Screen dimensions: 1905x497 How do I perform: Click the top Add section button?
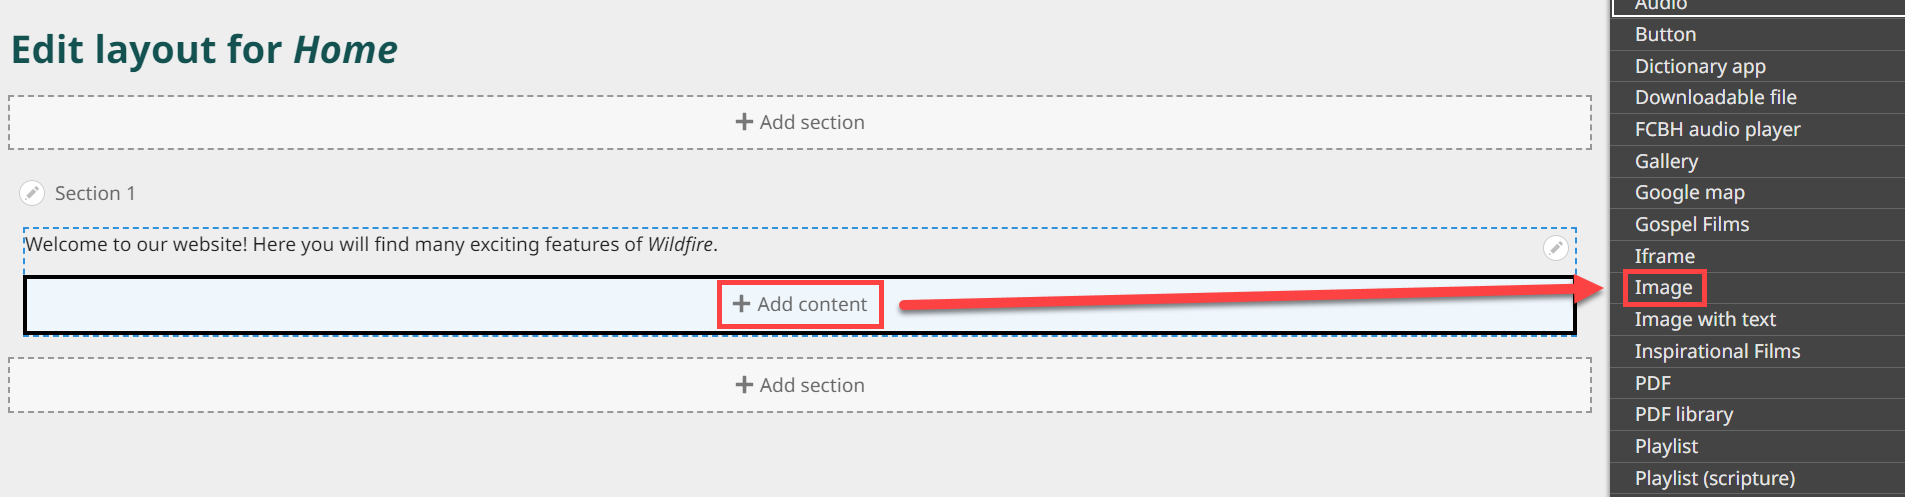799,122
